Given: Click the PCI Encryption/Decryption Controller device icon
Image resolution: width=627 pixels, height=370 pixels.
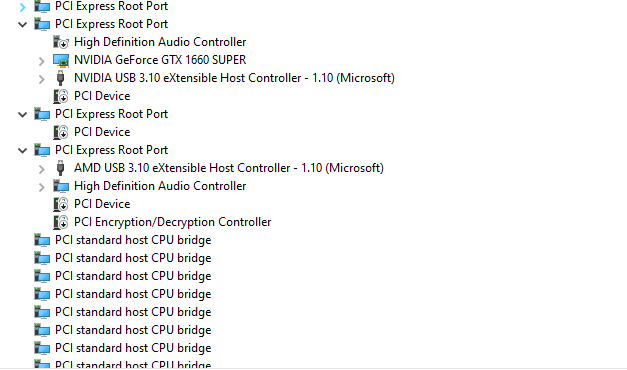Looking at the screenshot, I should (61, 222).
